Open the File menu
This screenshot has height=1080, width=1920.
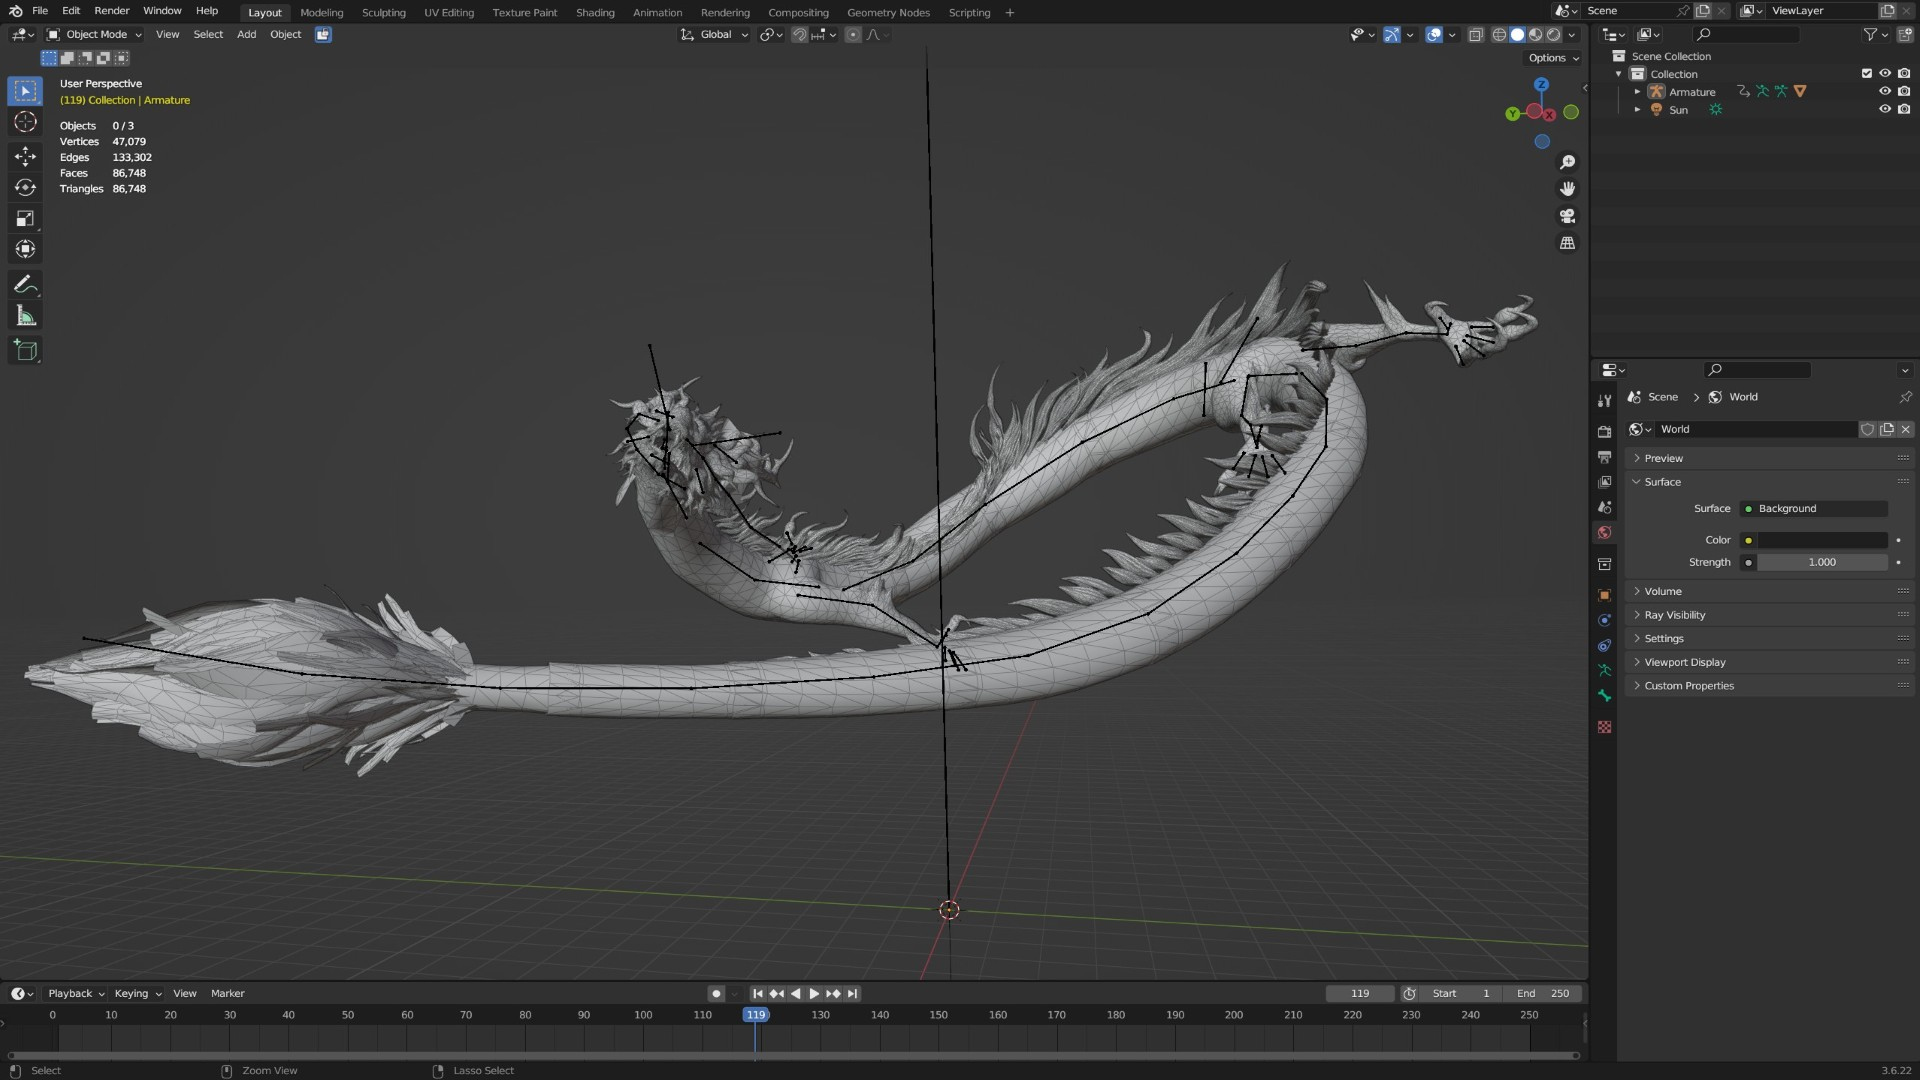(x=40, y=11)
